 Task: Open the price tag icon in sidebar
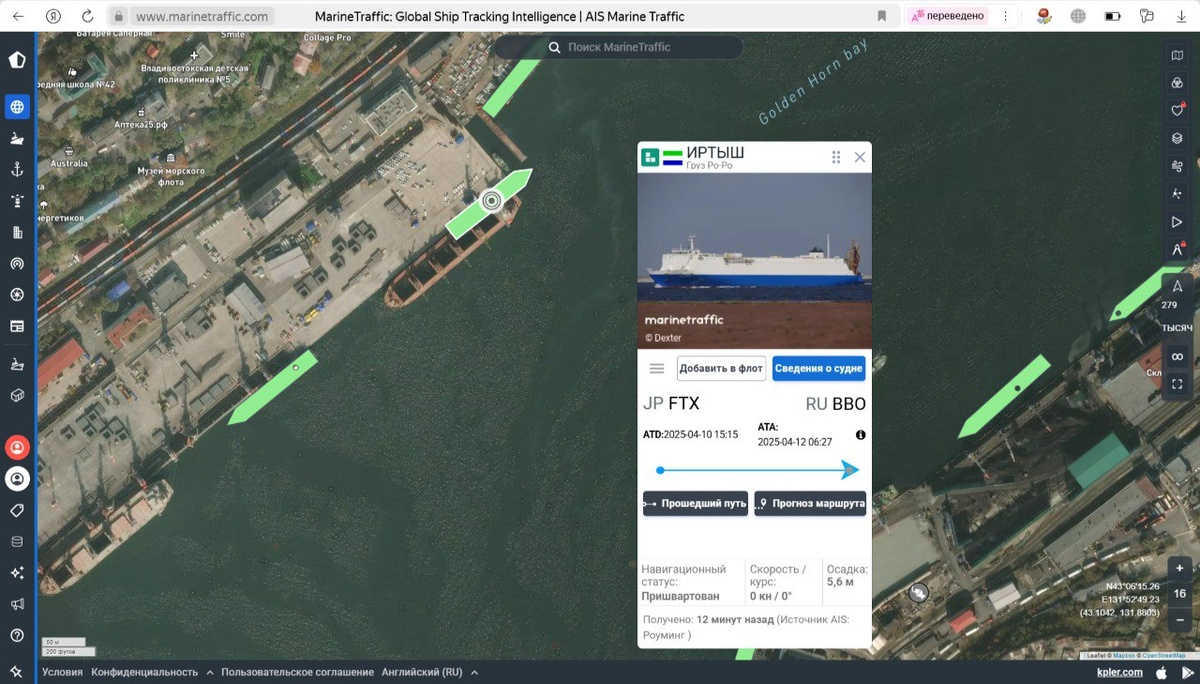16,510
